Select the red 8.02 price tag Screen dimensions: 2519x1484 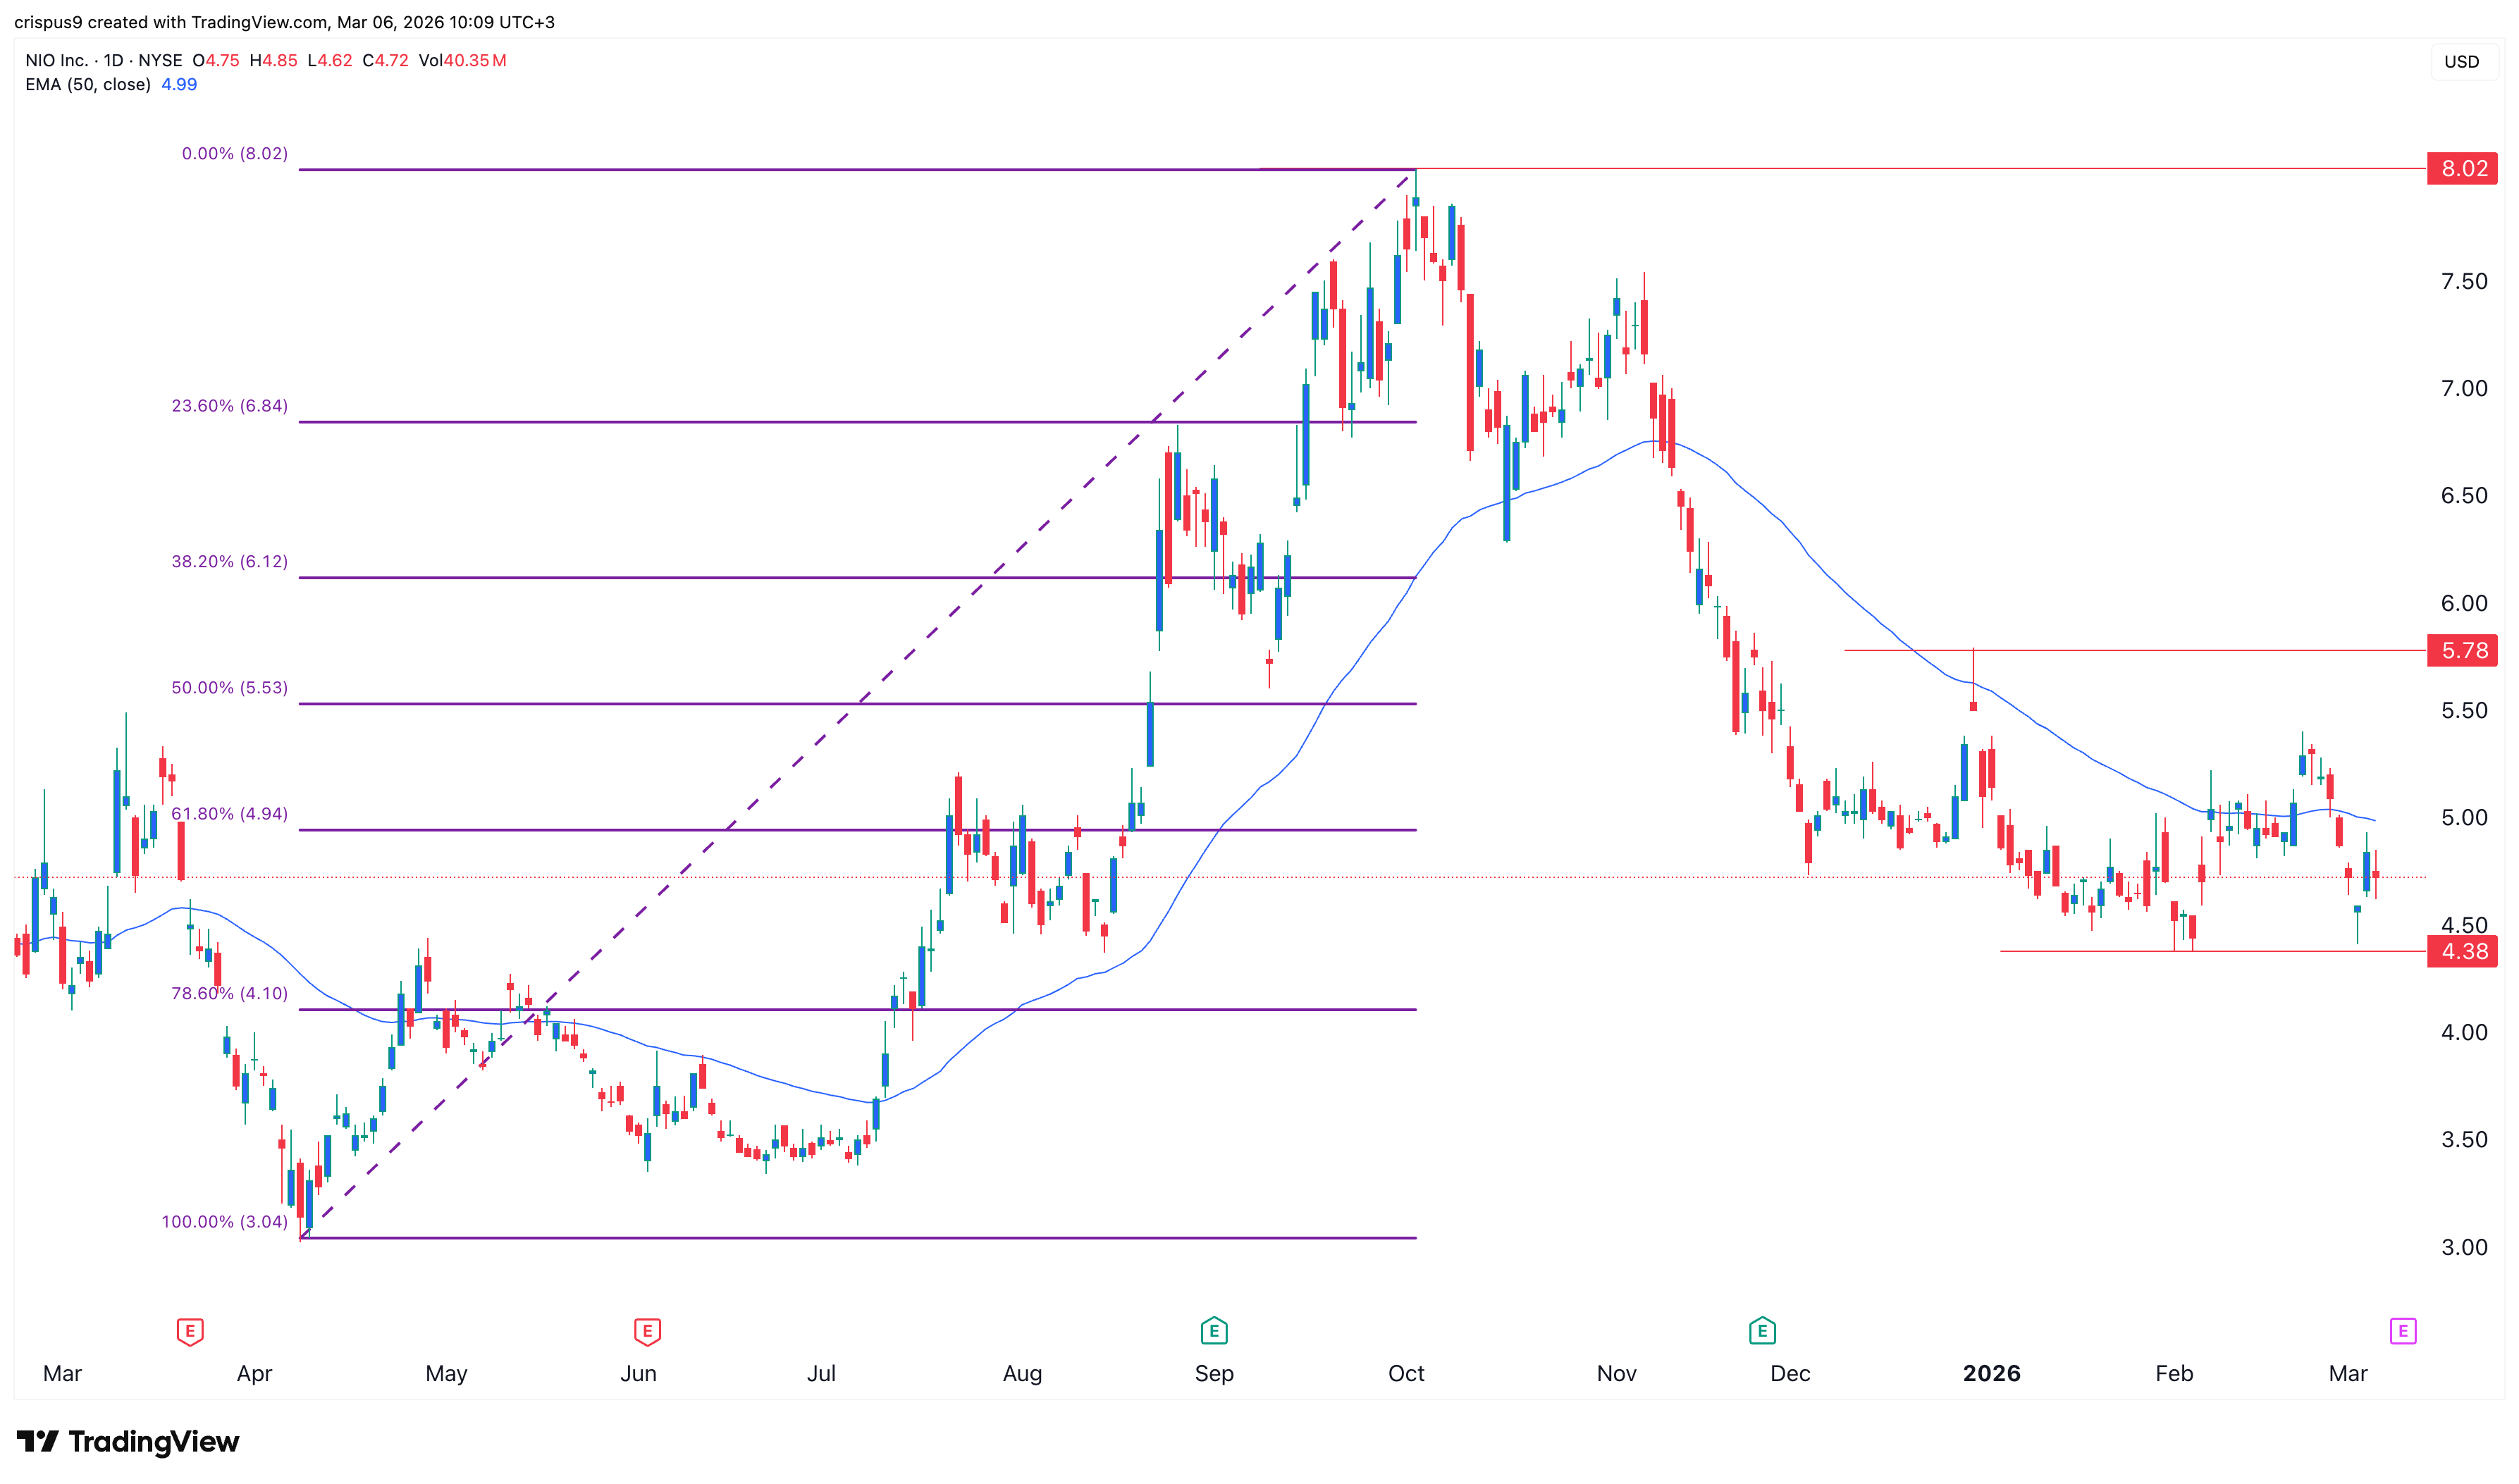click(x=2462, y=168)
